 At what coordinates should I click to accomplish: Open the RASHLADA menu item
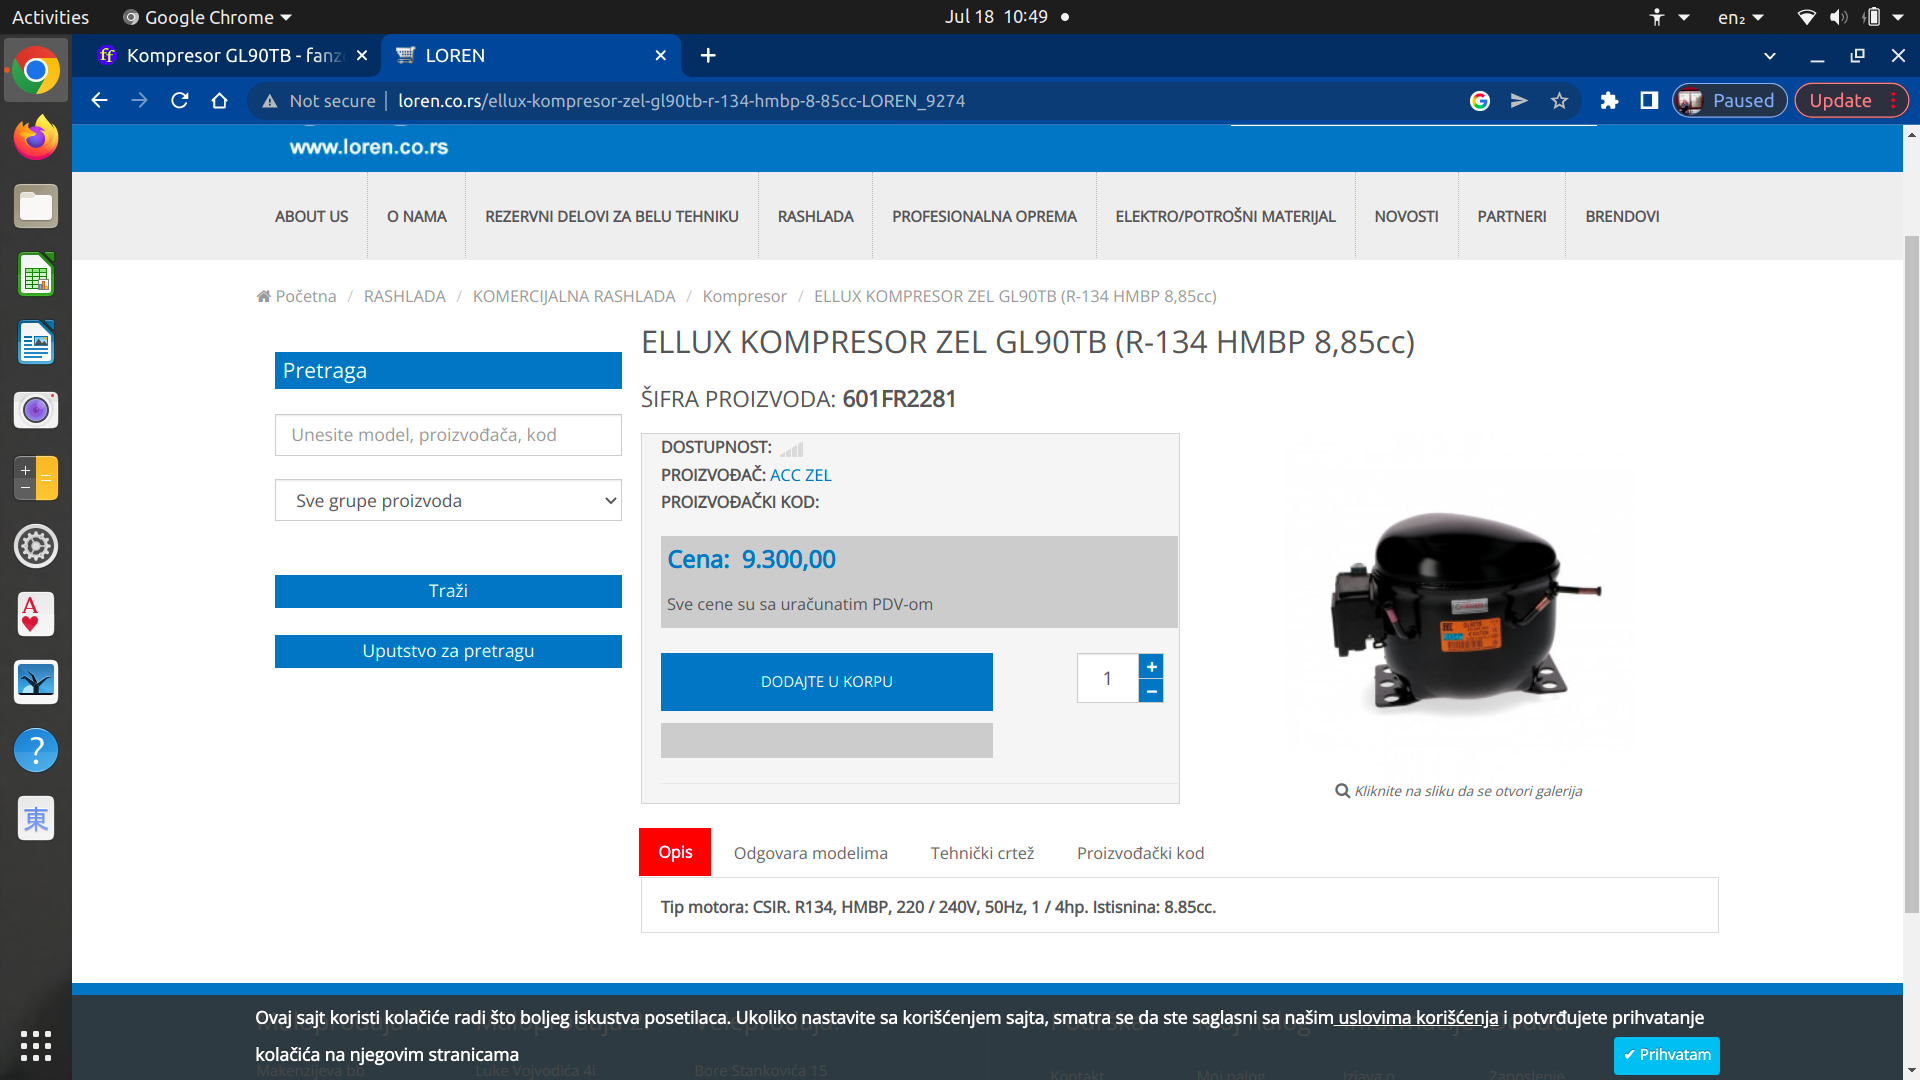coord(815,216)
